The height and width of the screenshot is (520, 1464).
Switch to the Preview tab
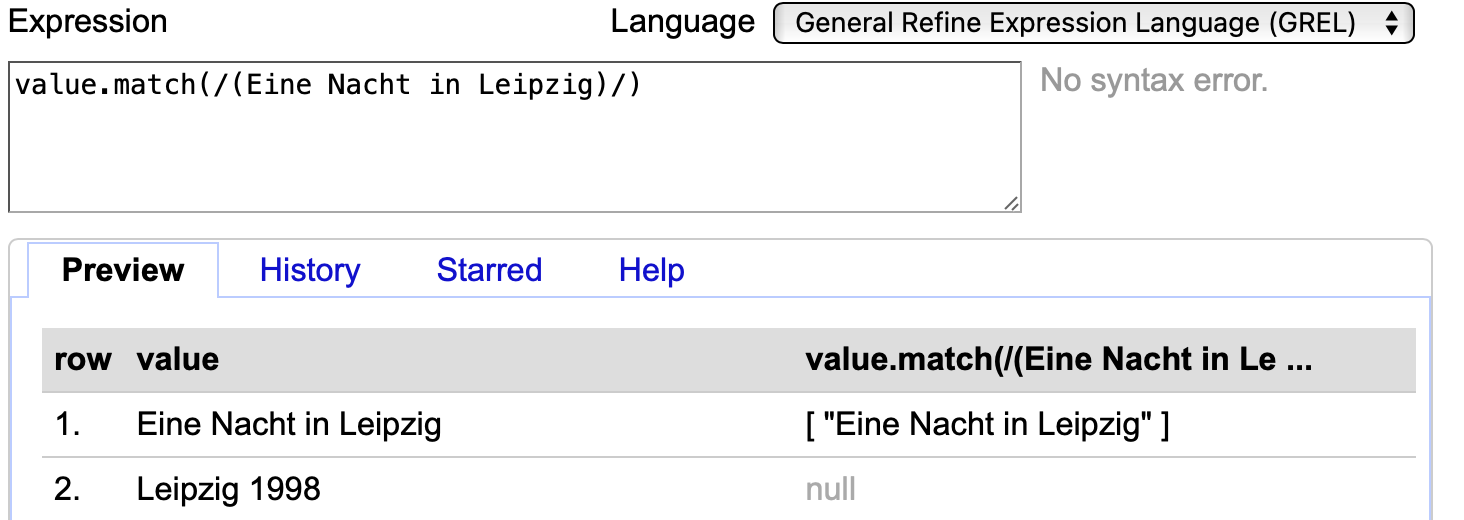pyautogui.click(x=123, y=270)
